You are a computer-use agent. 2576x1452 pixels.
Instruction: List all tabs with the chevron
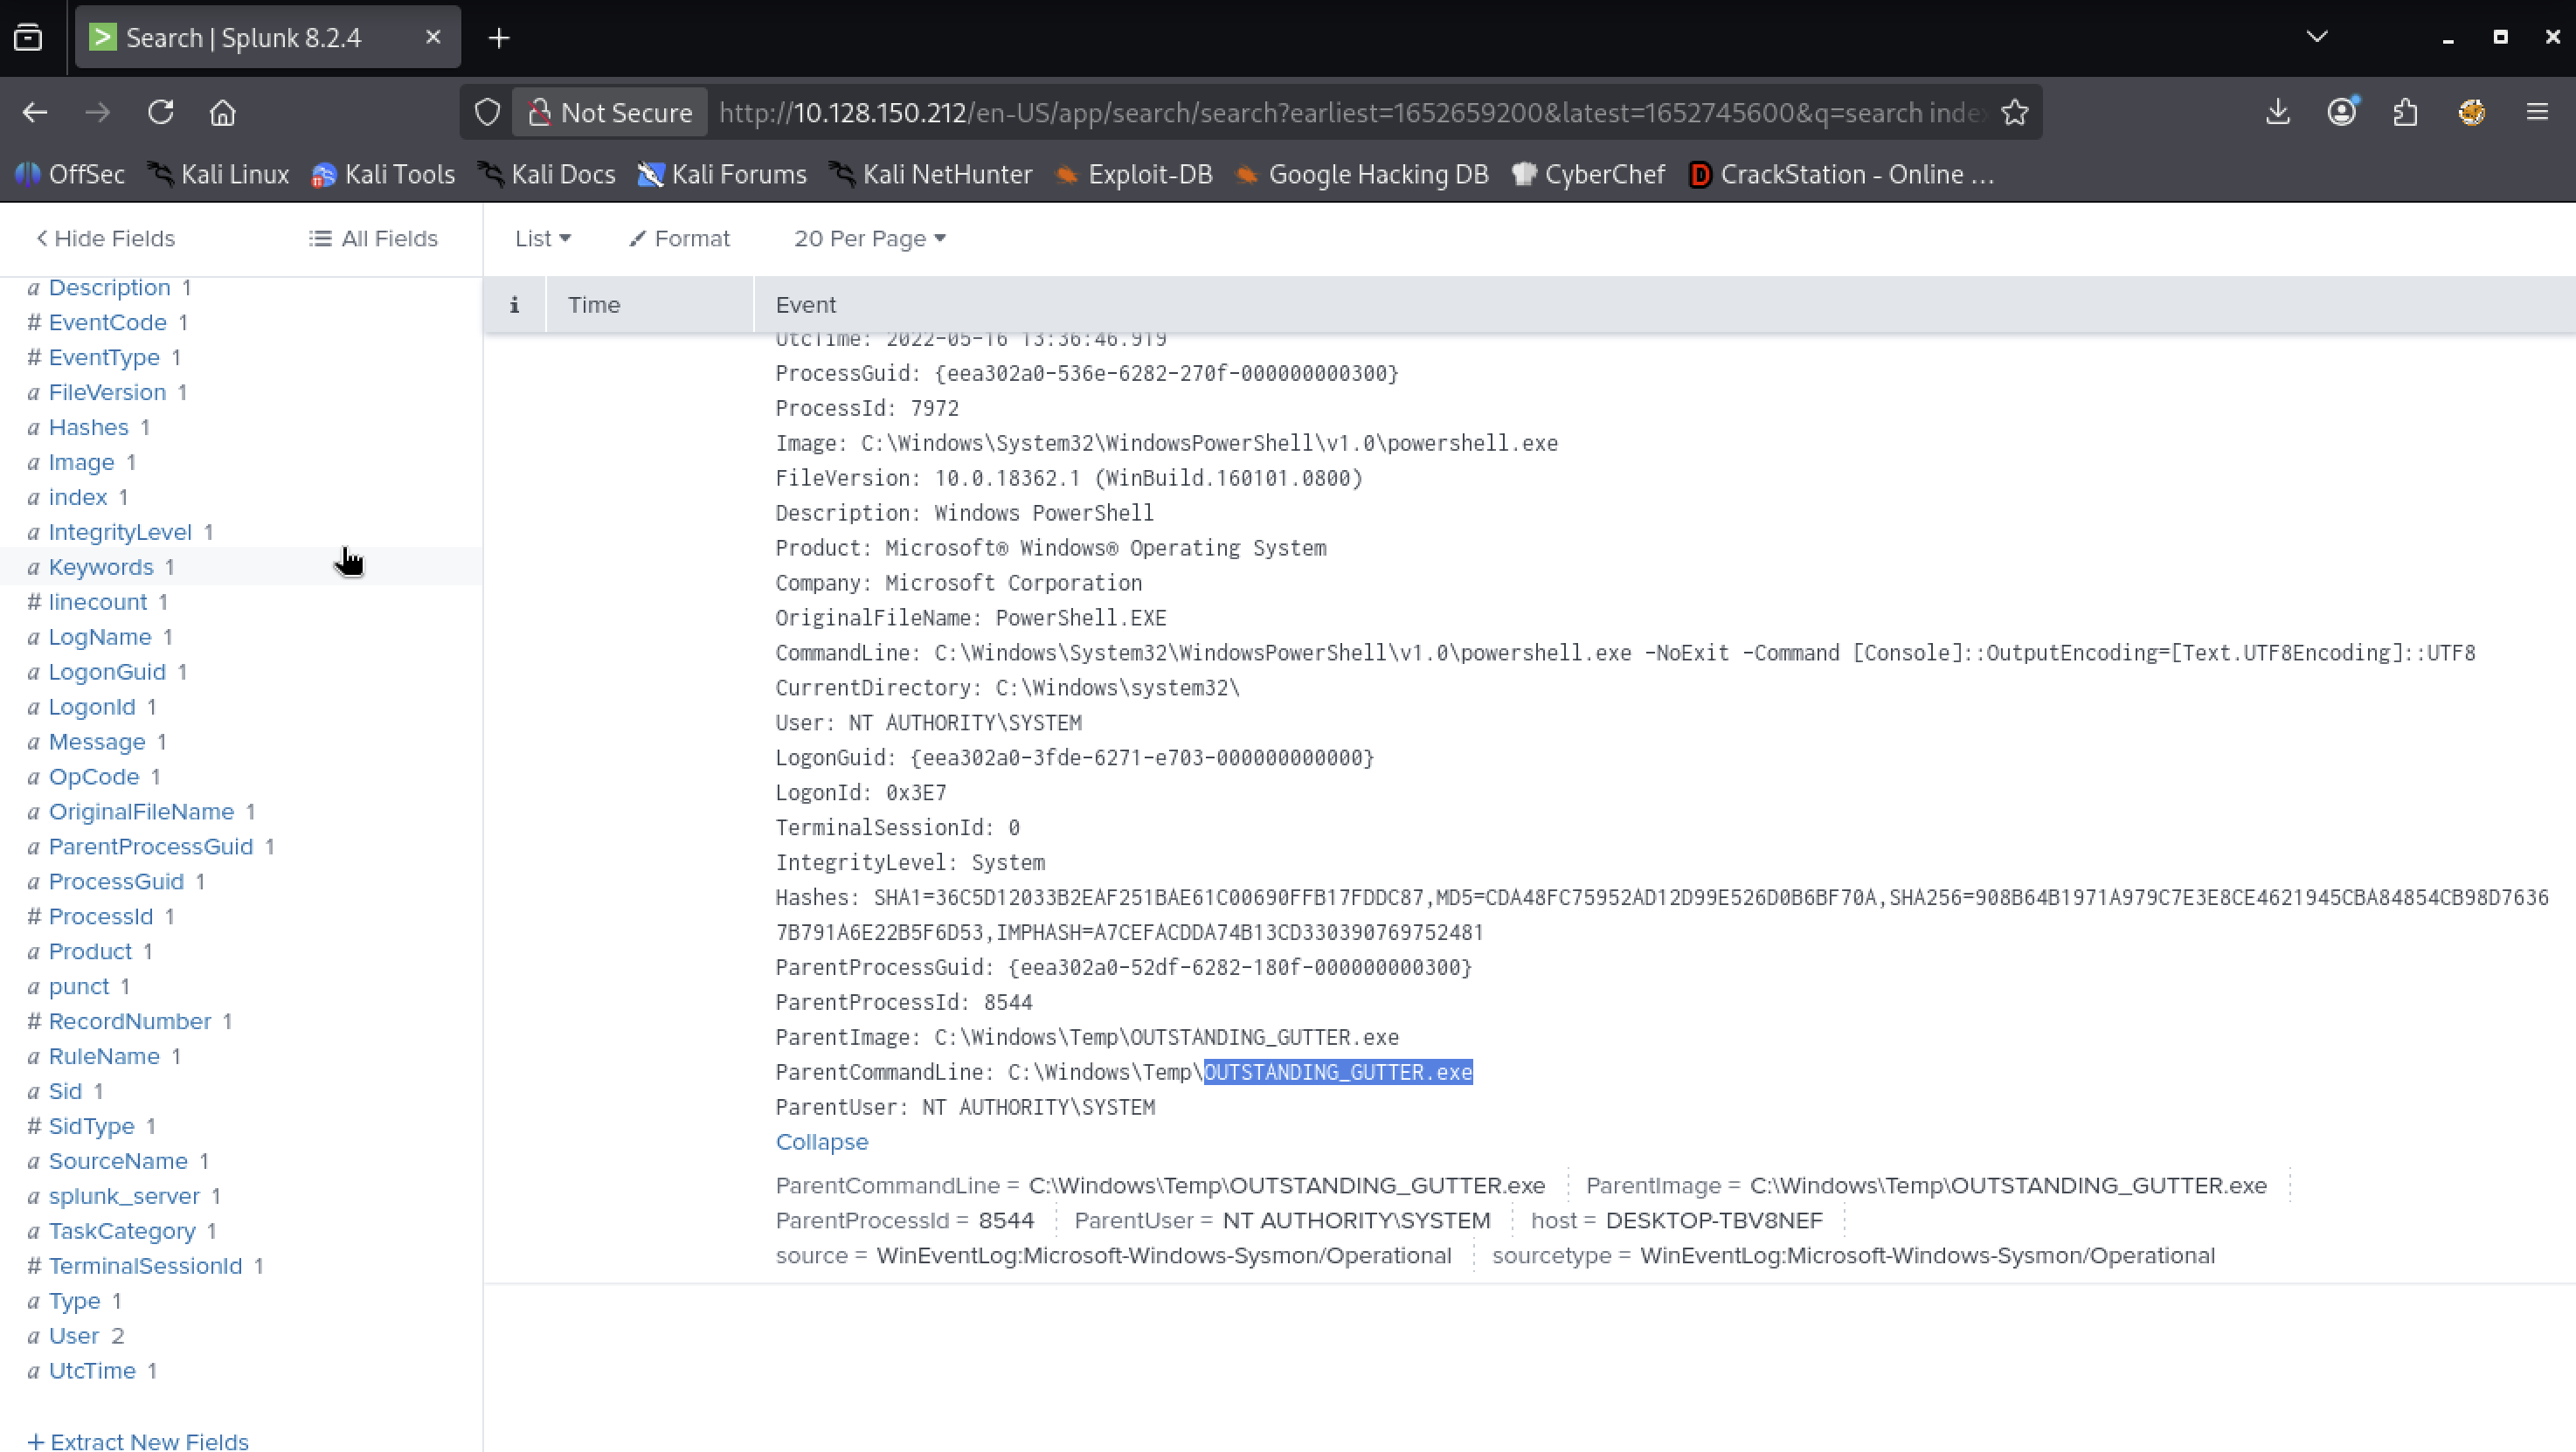2317,37
